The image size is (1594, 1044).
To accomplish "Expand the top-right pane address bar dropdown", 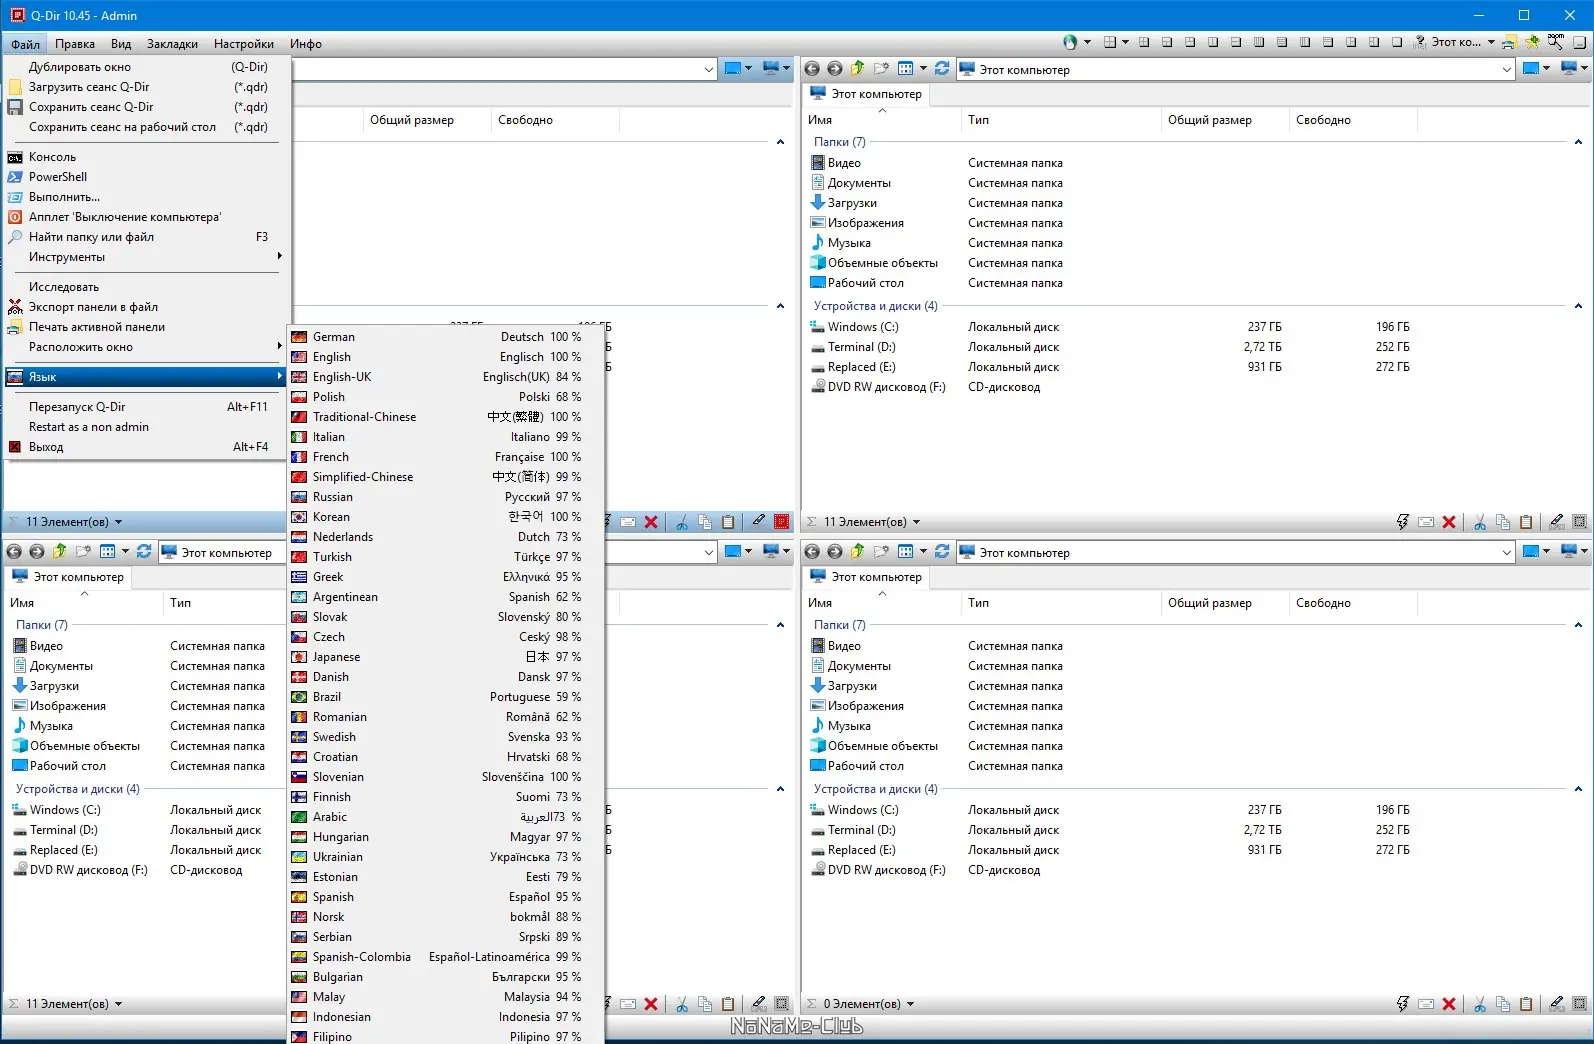I will 1507,69.
